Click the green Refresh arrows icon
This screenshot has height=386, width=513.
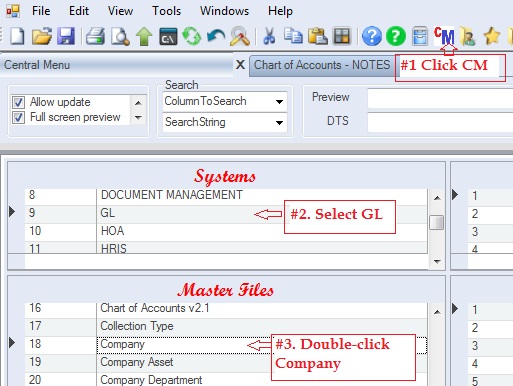[x=192, y=36]
